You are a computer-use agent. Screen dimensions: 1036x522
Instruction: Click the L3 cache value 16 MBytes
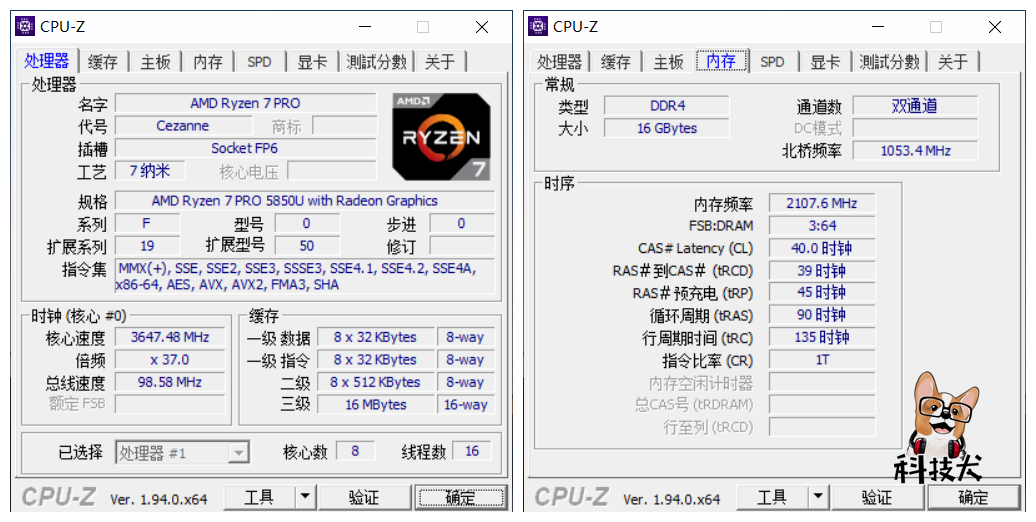pyautogui.click(x=375, y=404)
